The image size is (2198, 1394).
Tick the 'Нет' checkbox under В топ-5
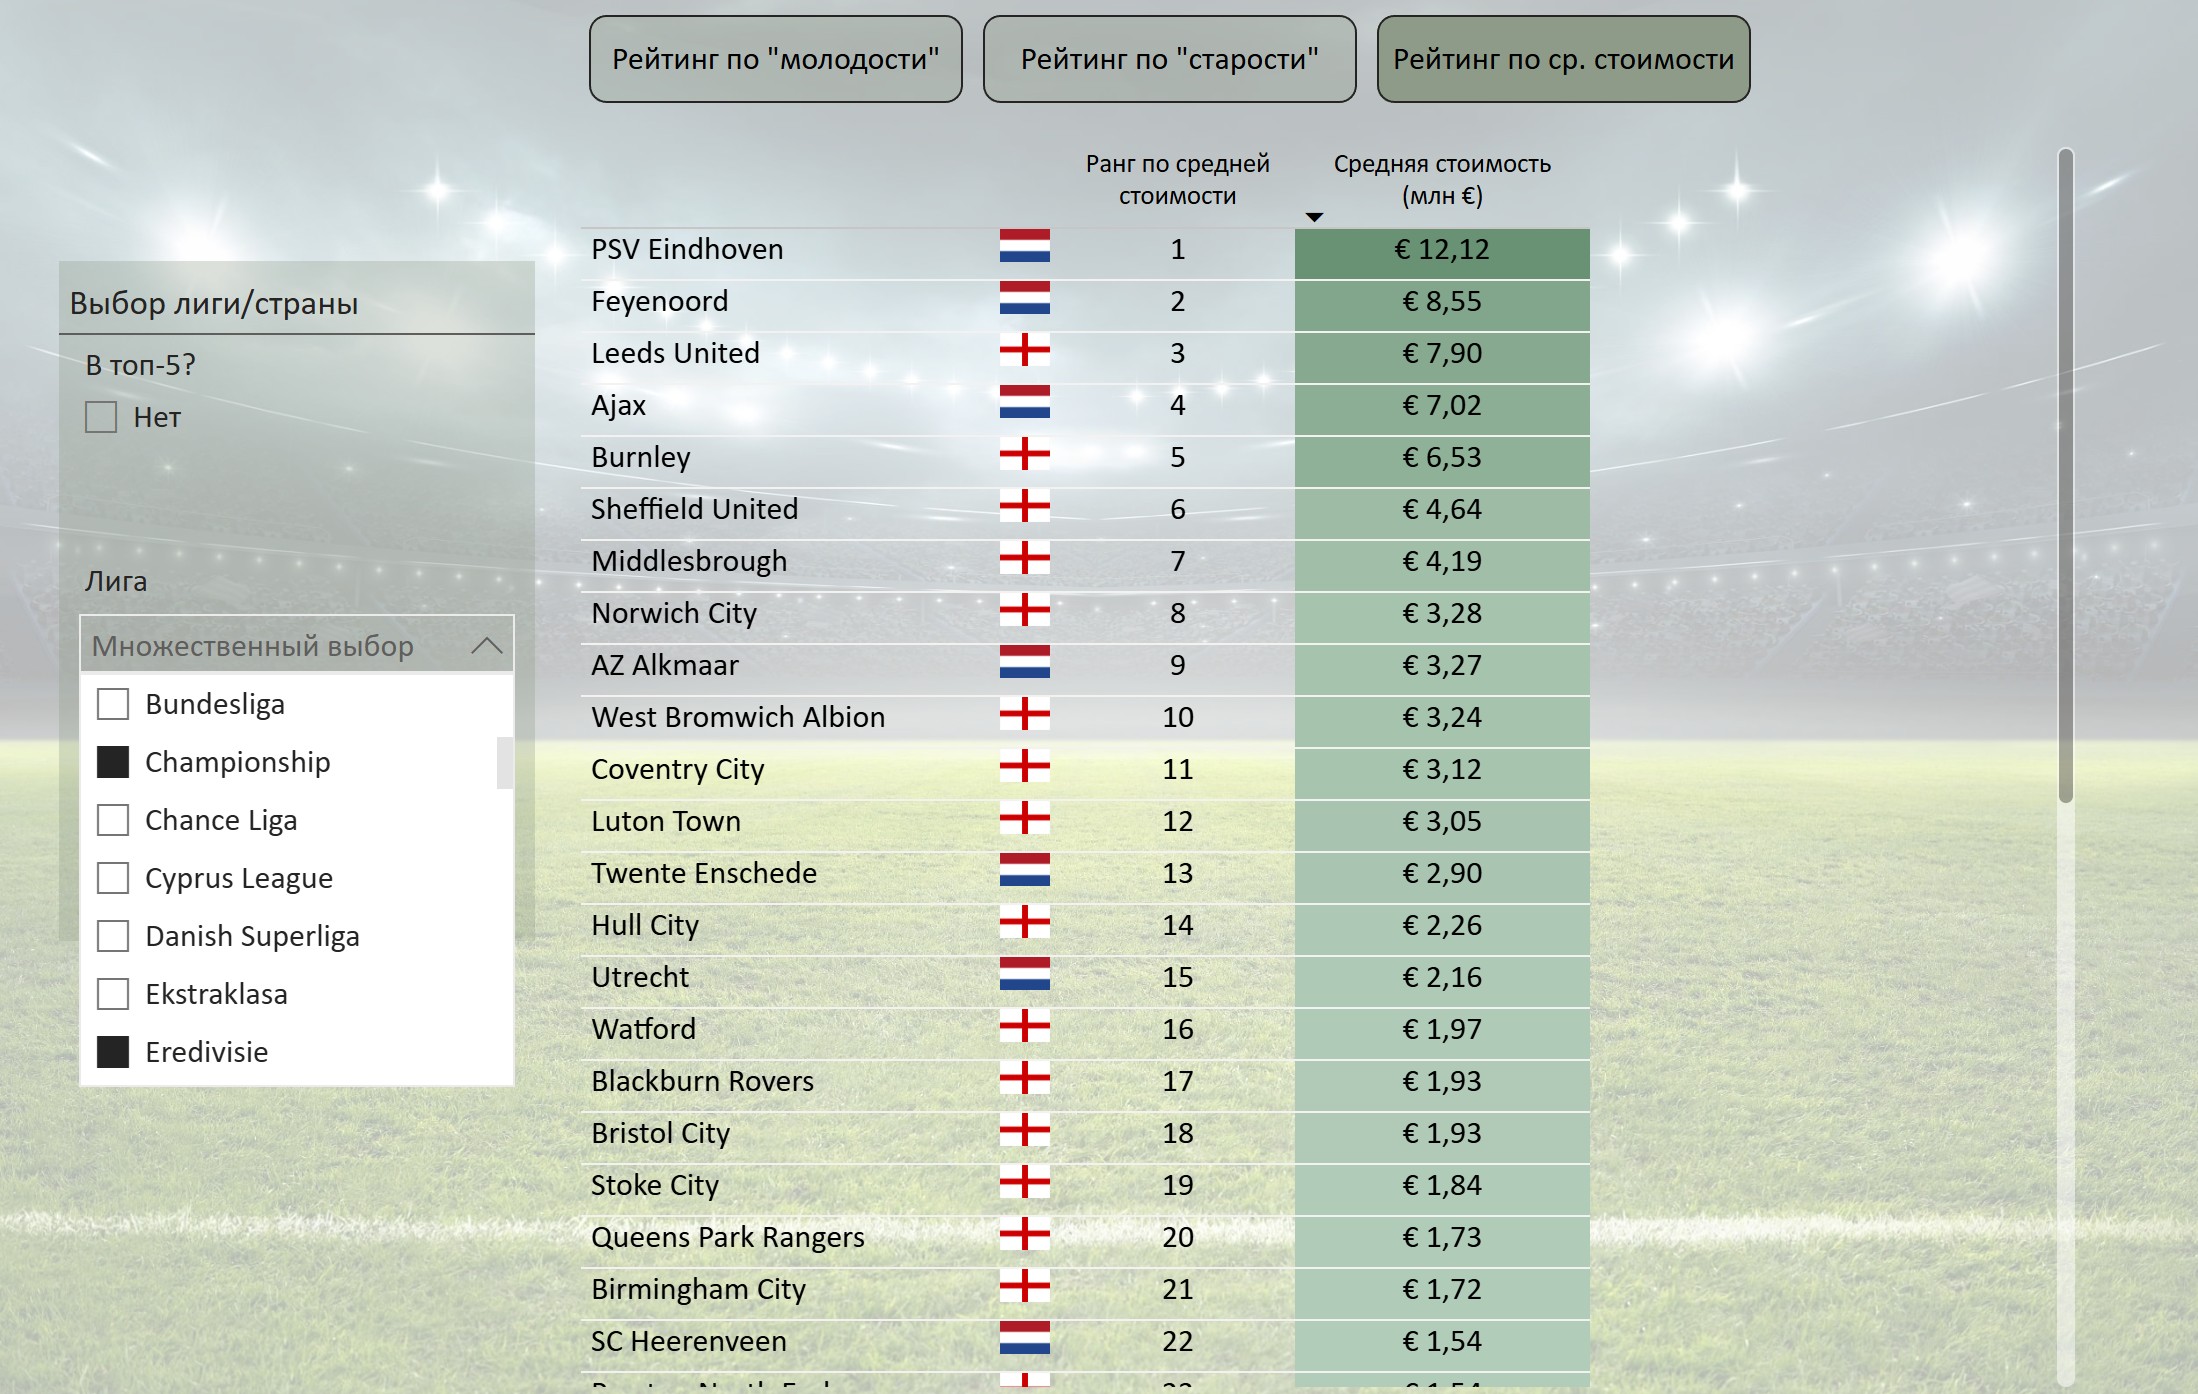(x=101, y=417)
